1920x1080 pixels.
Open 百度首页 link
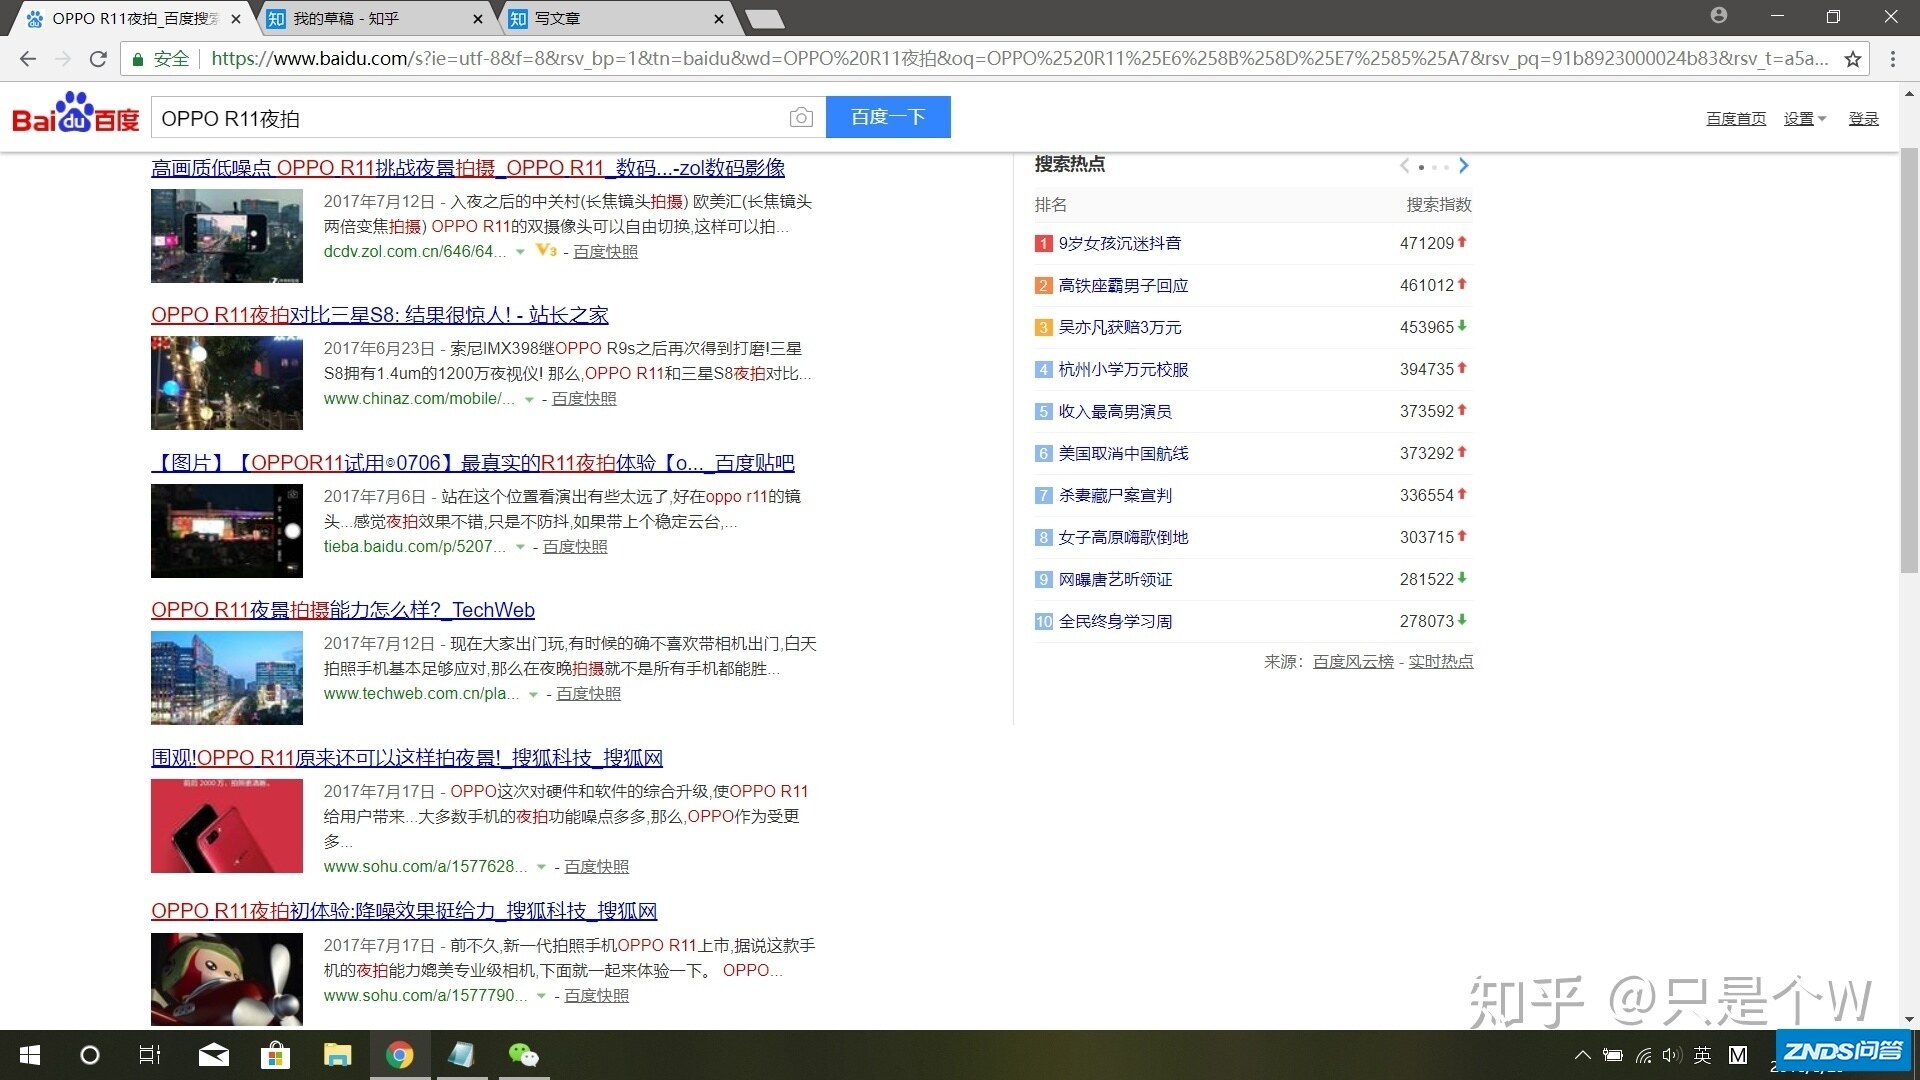tap(1736, 119)
